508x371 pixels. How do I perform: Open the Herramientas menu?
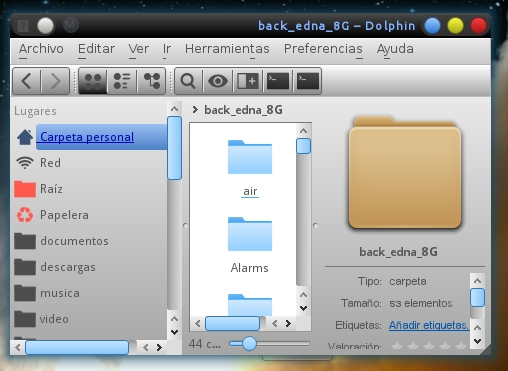click(227, 49)
